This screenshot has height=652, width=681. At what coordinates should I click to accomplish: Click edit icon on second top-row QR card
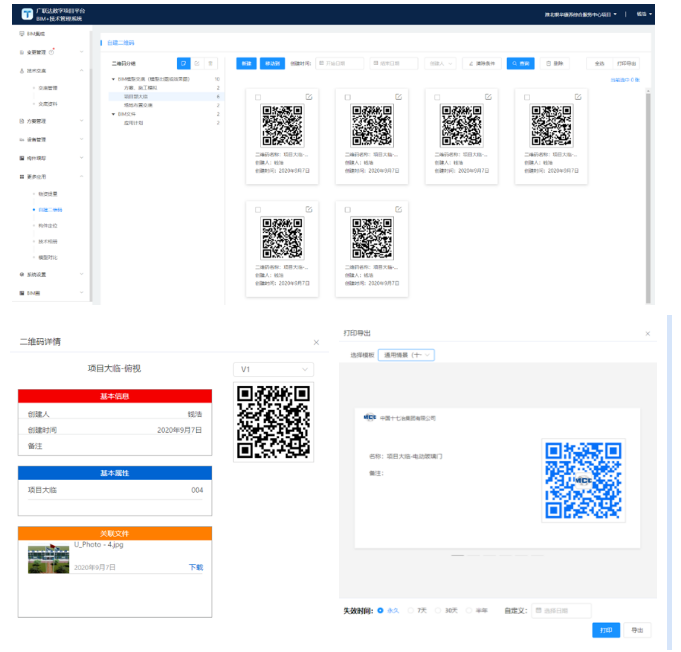click(x=399, y=97)
